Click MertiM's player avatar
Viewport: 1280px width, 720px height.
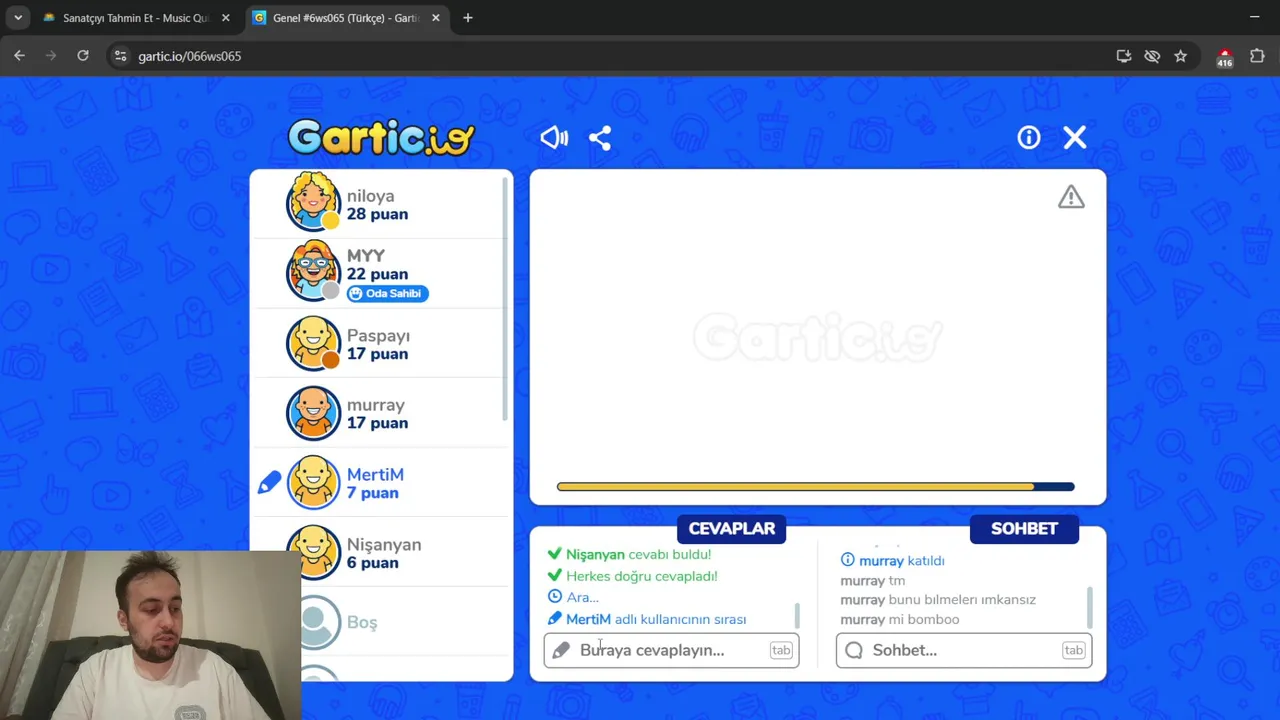[314, 482]
